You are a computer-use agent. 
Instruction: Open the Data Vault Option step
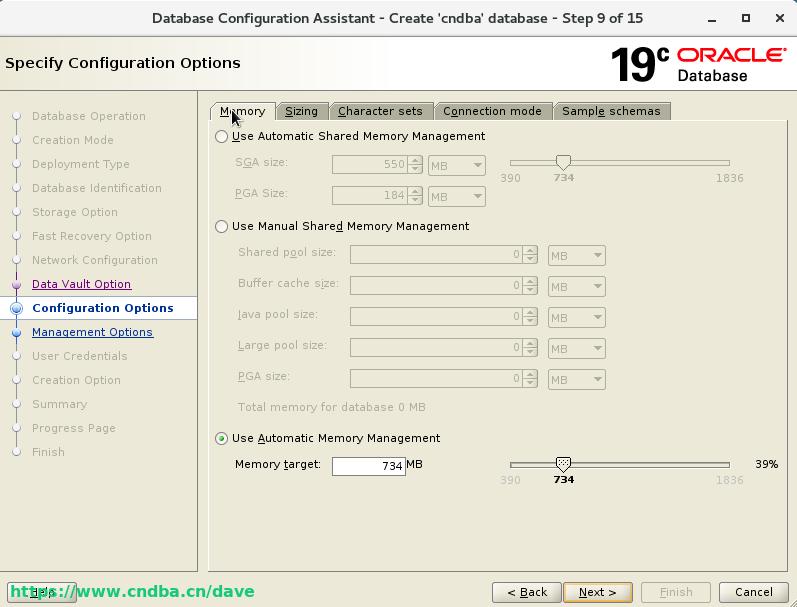tap(81, 284)
